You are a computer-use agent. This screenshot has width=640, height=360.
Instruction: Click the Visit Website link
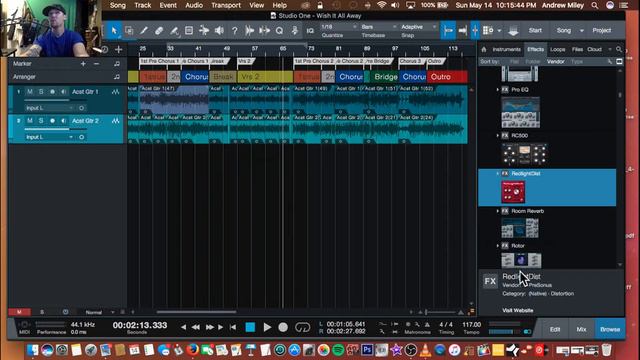[x=518, y=310]
